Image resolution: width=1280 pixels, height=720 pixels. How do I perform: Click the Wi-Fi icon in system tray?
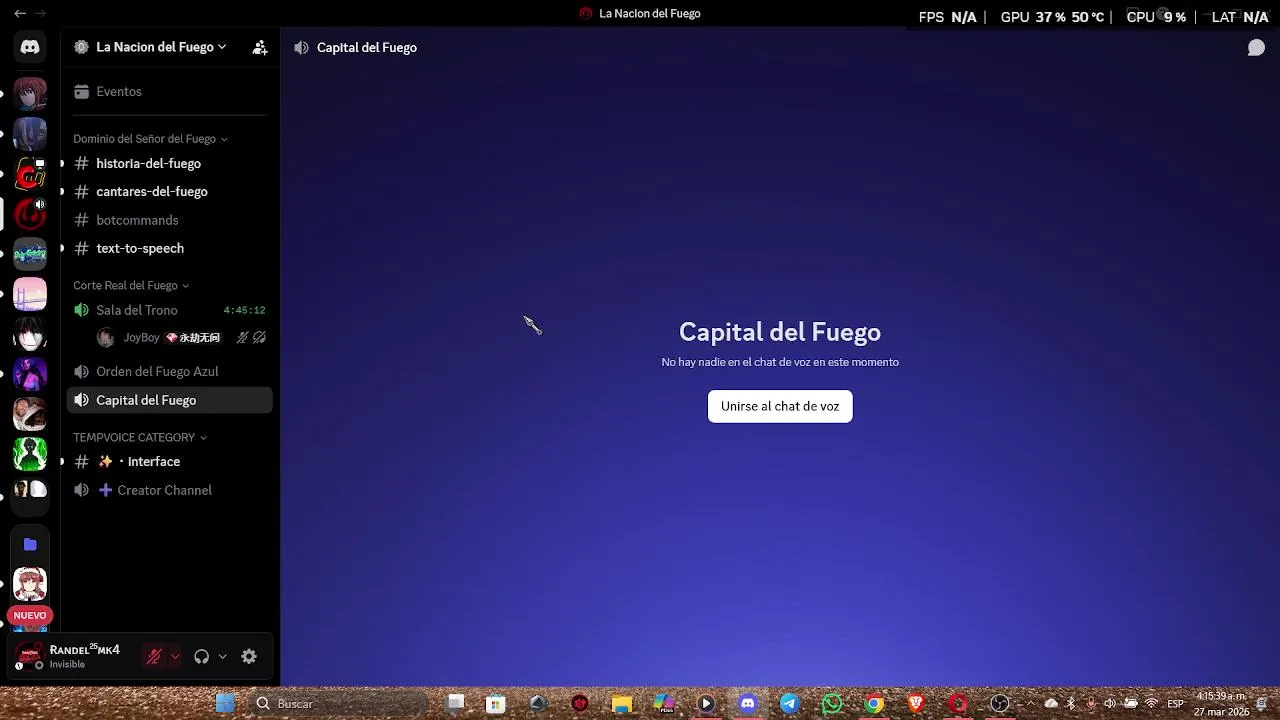pyautogui.click(x=1151, y=704)
